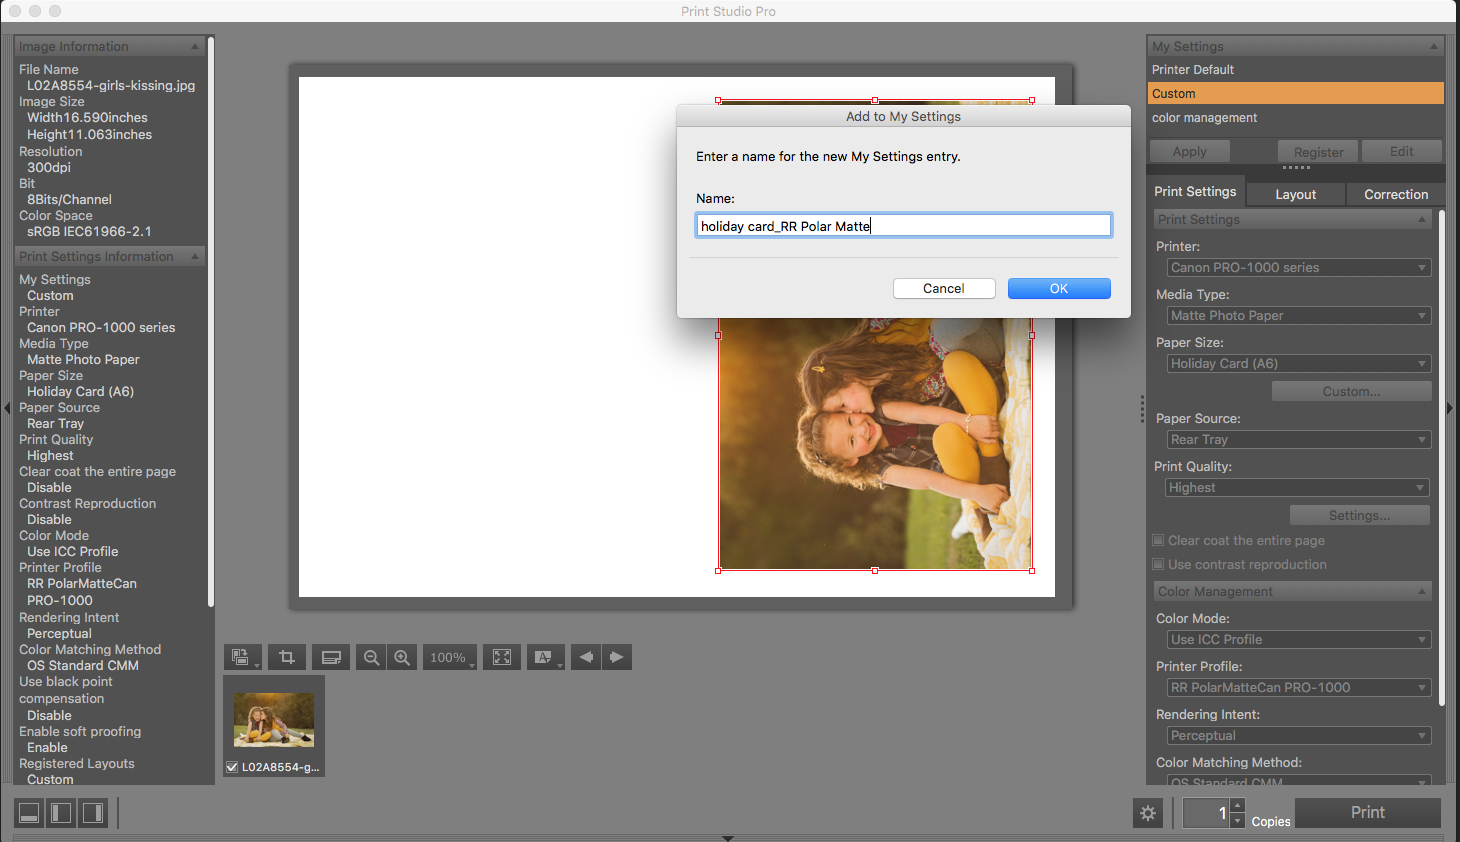The image size is (1460, 842).
Task: Uncheck the L02A8554 thumbnail checkbox
Action: pos(232,767)
